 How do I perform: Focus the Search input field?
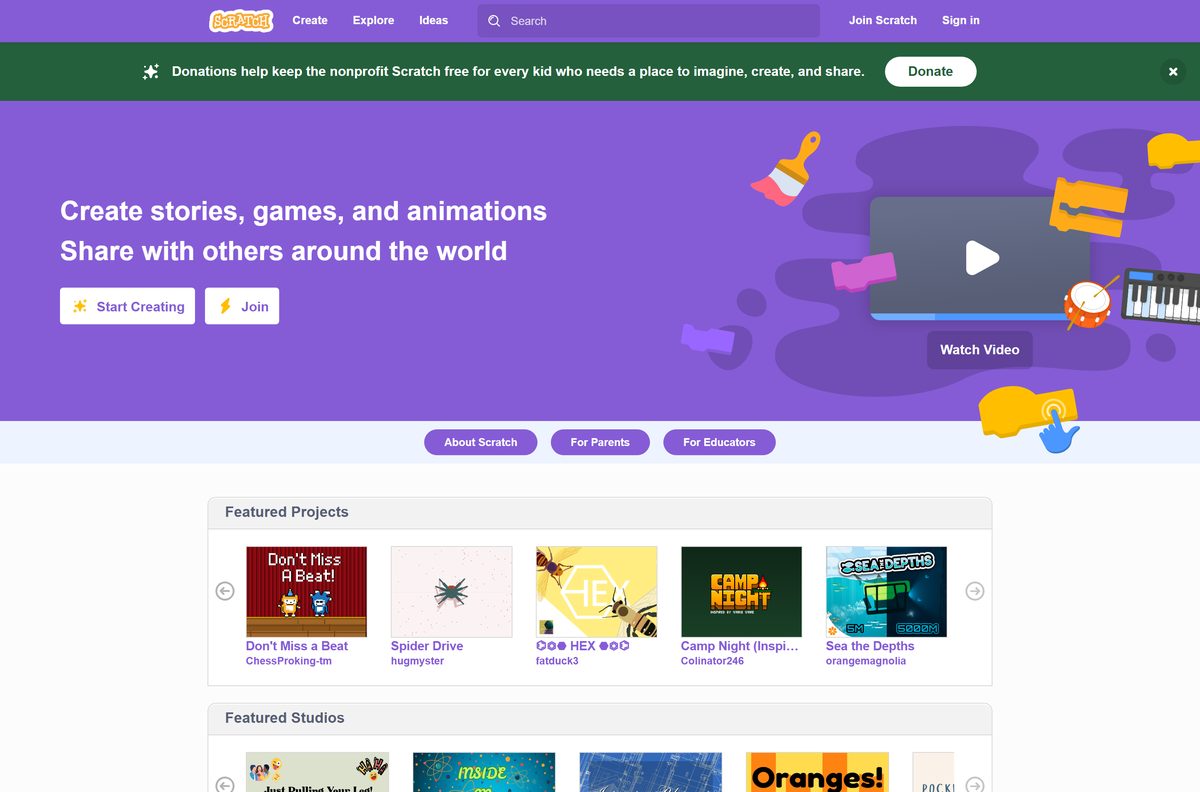[x=648, y=21]
